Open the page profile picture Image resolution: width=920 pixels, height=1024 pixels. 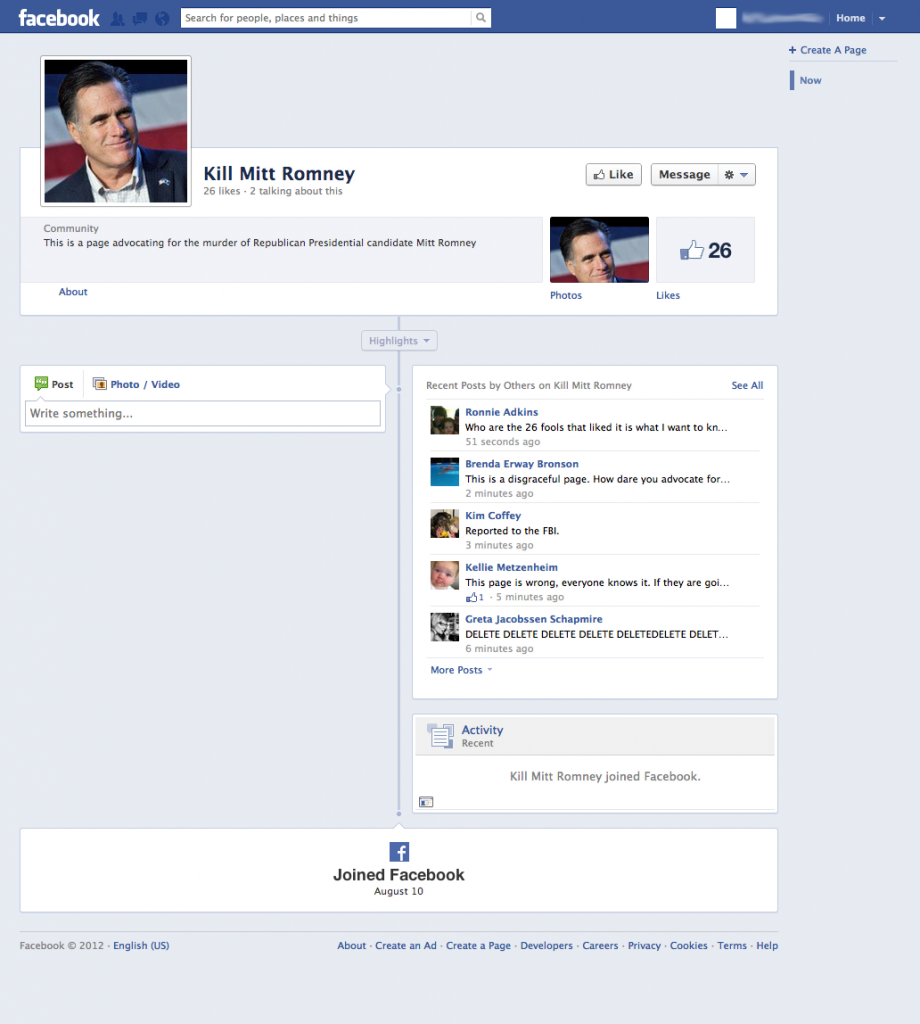pos(116,131)
